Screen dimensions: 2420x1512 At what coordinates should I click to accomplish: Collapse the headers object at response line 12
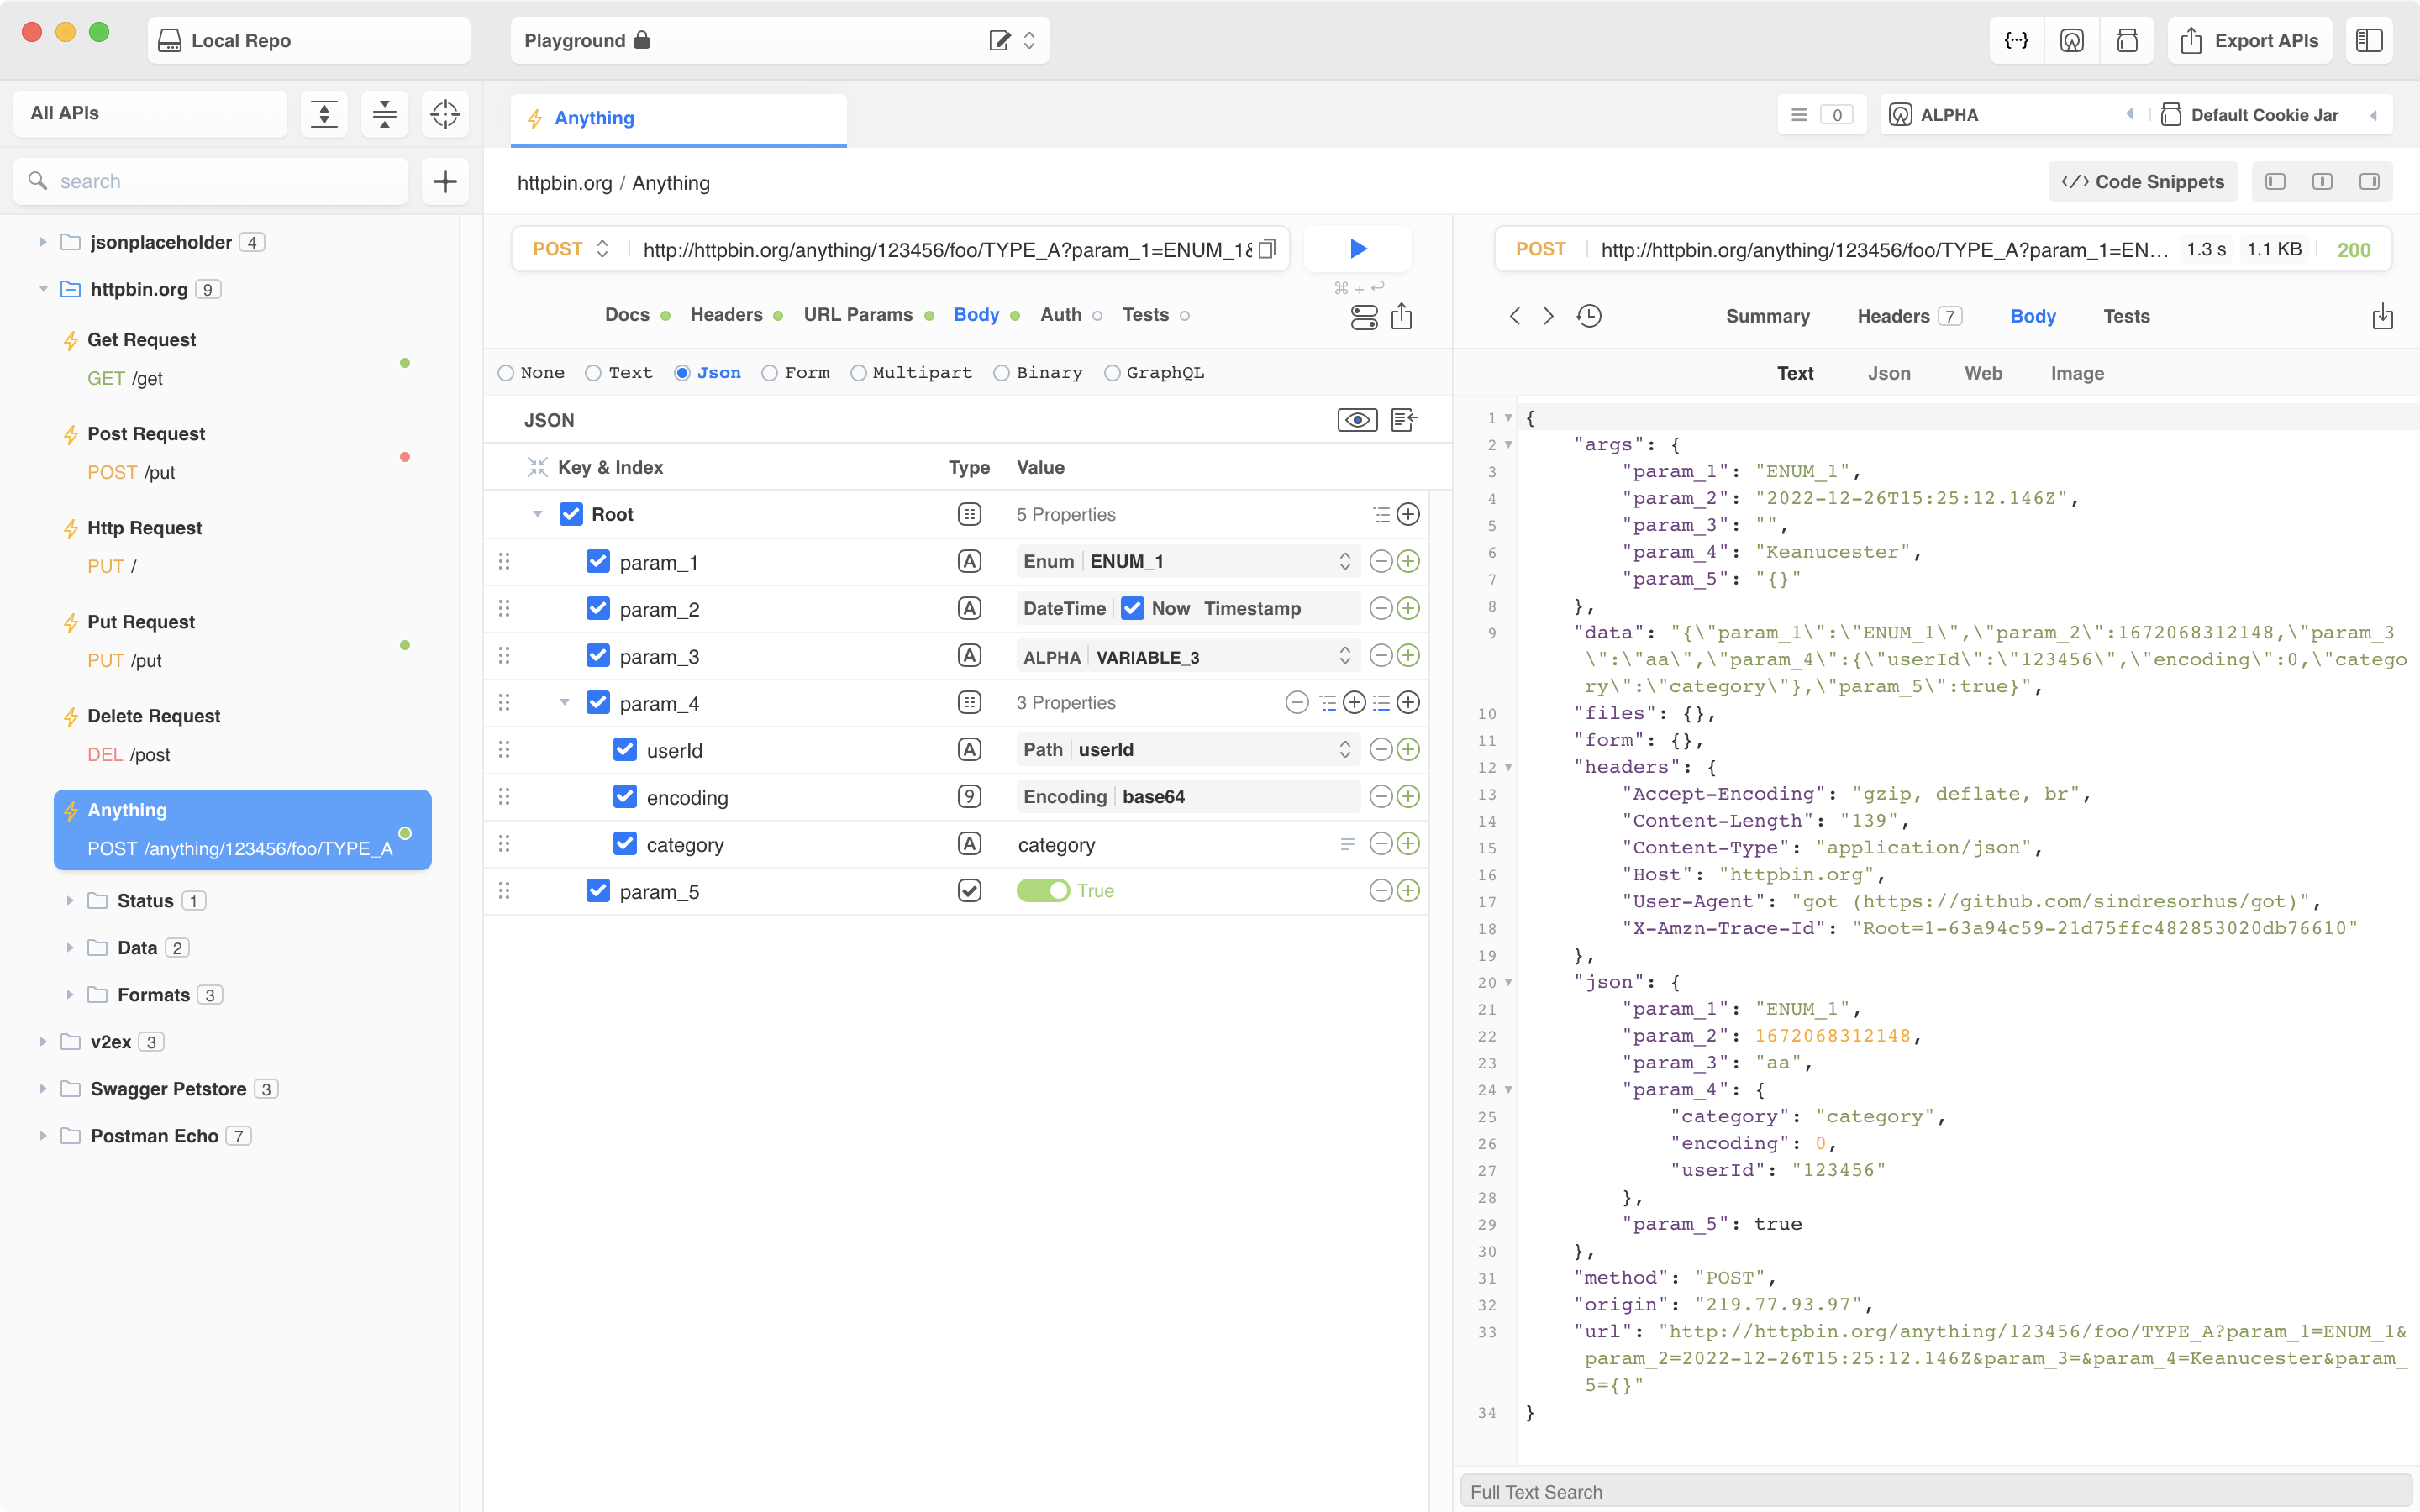1508,767
